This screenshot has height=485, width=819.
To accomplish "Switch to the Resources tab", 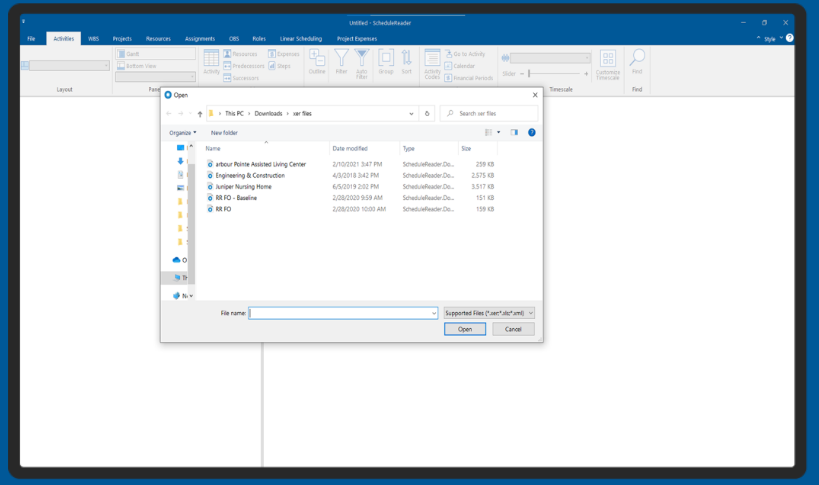I will click(158, 39).
